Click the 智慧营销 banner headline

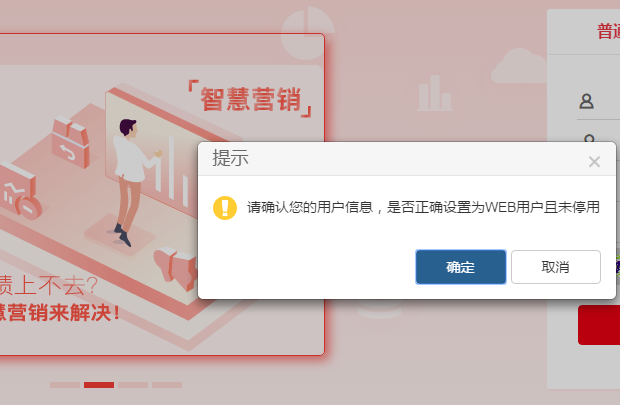pos(250,99)
